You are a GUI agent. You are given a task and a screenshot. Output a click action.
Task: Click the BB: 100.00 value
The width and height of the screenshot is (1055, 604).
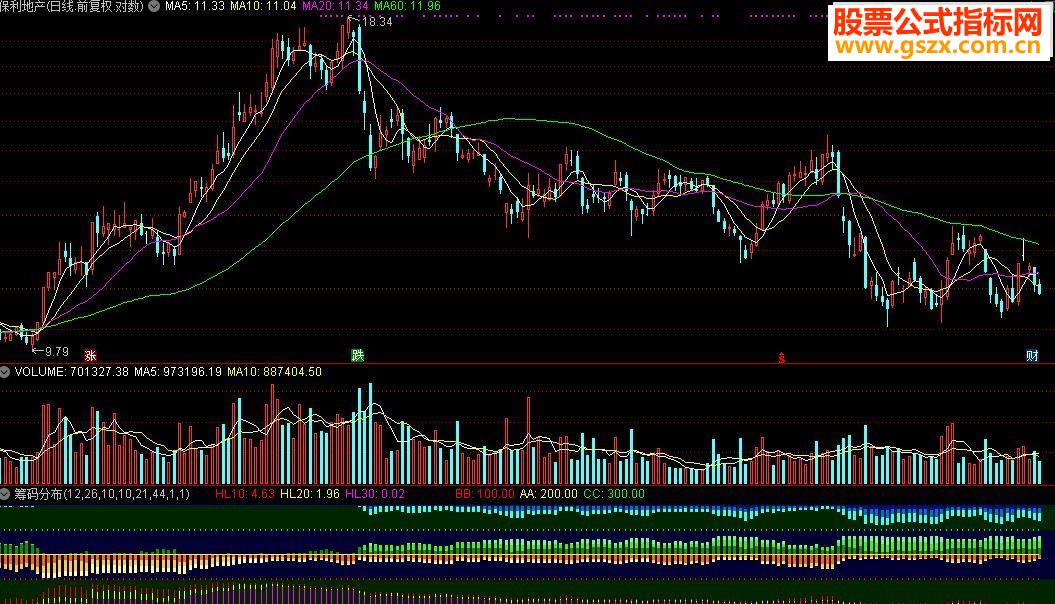484,494
